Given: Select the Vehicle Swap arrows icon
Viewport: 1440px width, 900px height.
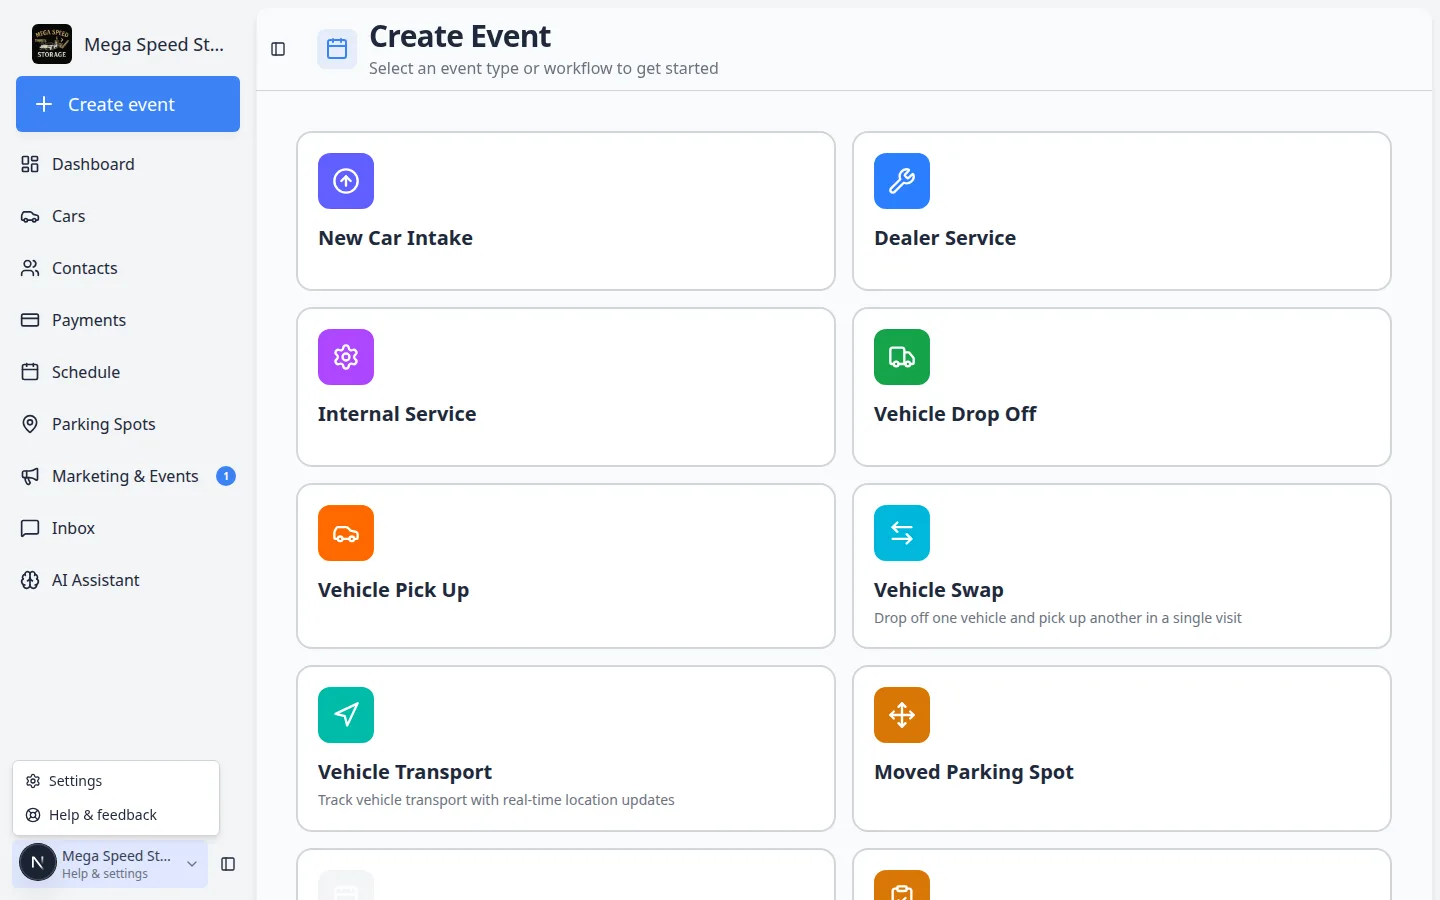Looking at the screenshot, I should click(x=902, y=533).
